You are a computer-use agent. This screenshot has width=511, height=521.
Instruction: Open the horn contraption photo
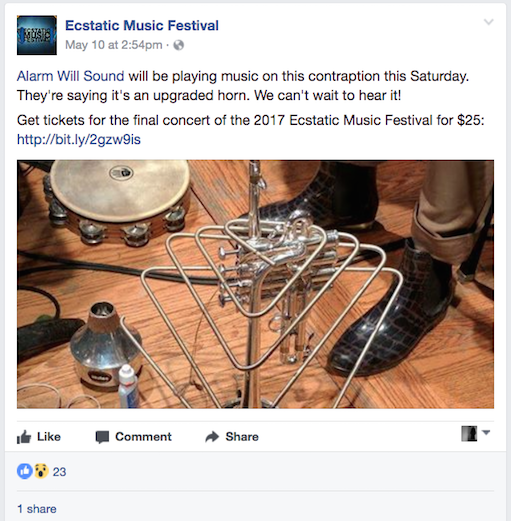(255, 284)
